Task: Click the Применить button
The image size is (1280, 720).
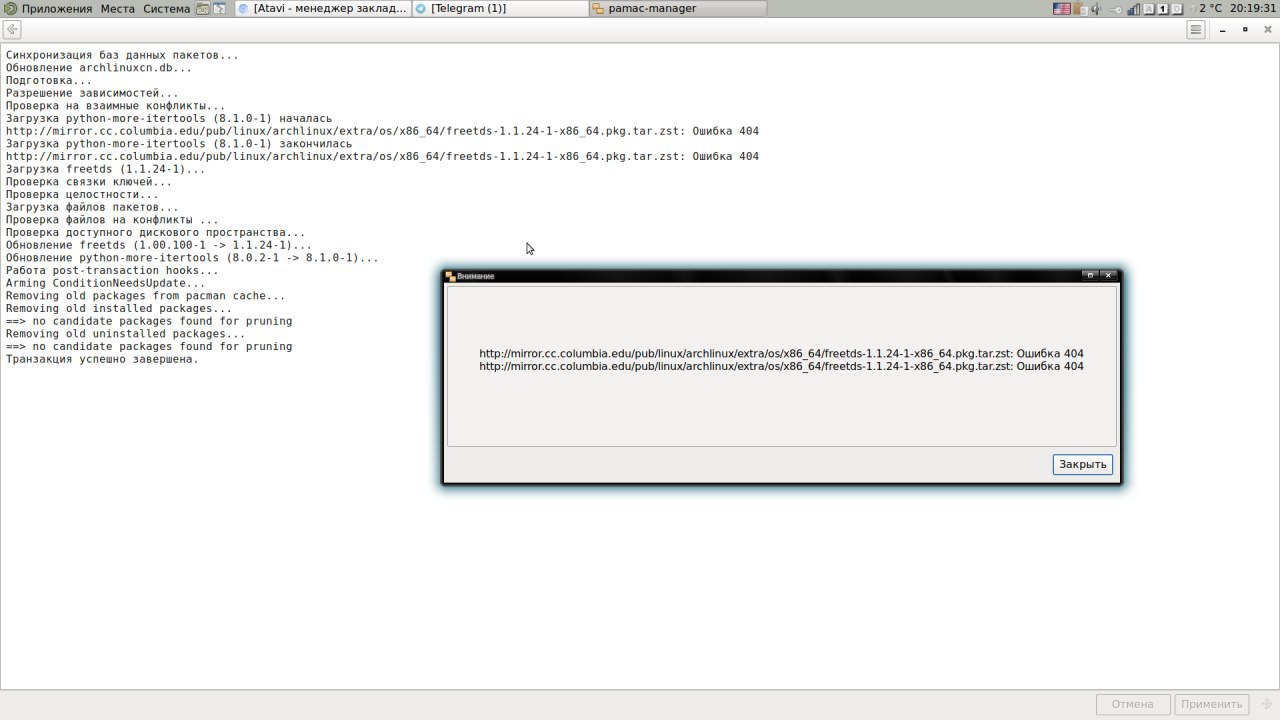Action: click(x=1212, y=704)
